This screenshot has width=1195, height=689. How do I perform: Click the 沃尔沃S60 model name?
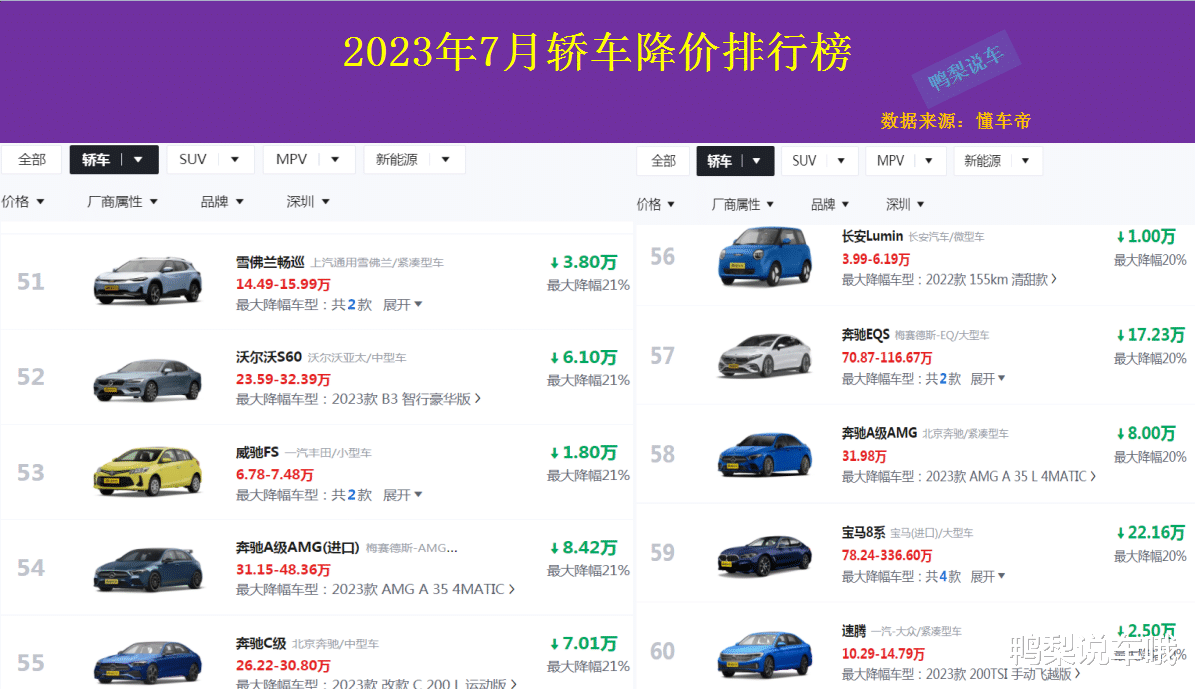click(268, 357)
